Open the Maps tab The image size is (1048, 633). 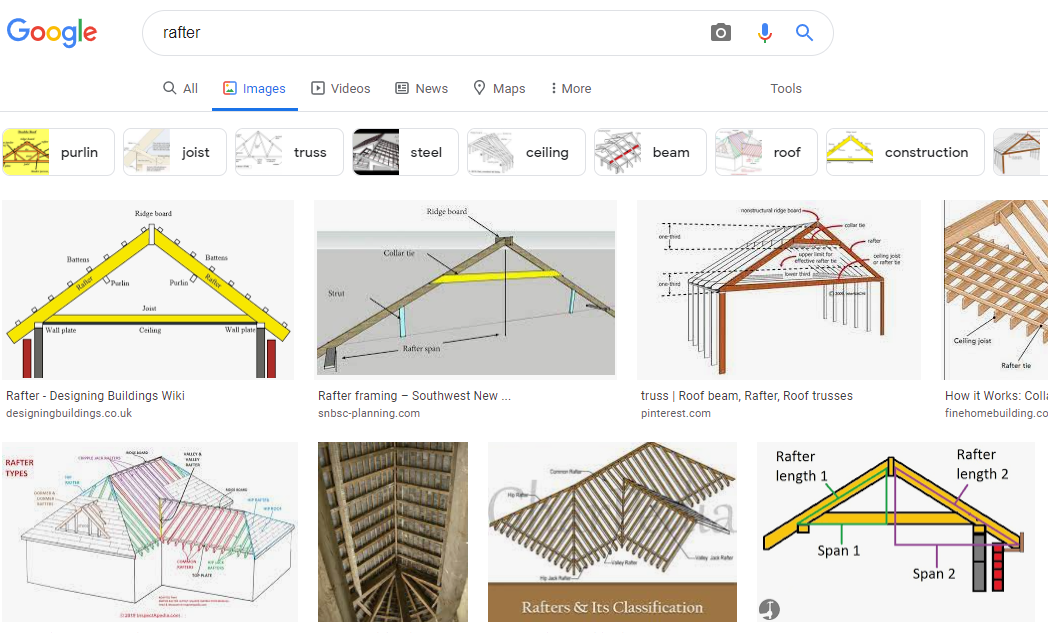point(499,88)
